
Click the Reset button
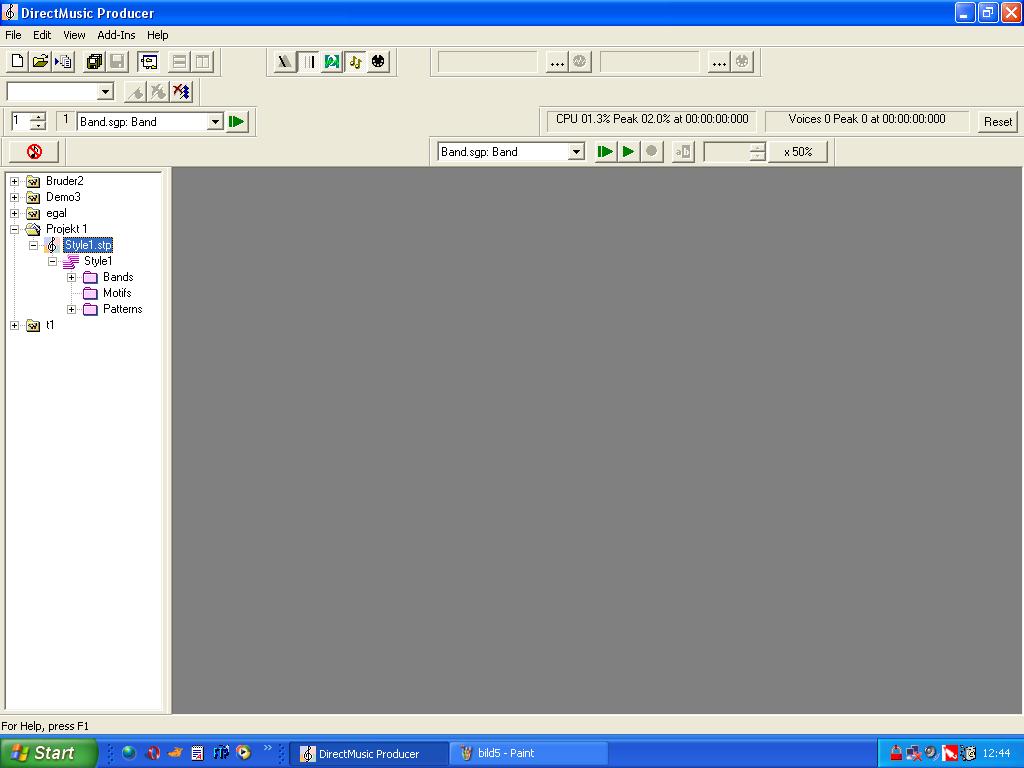coord(997,122)
